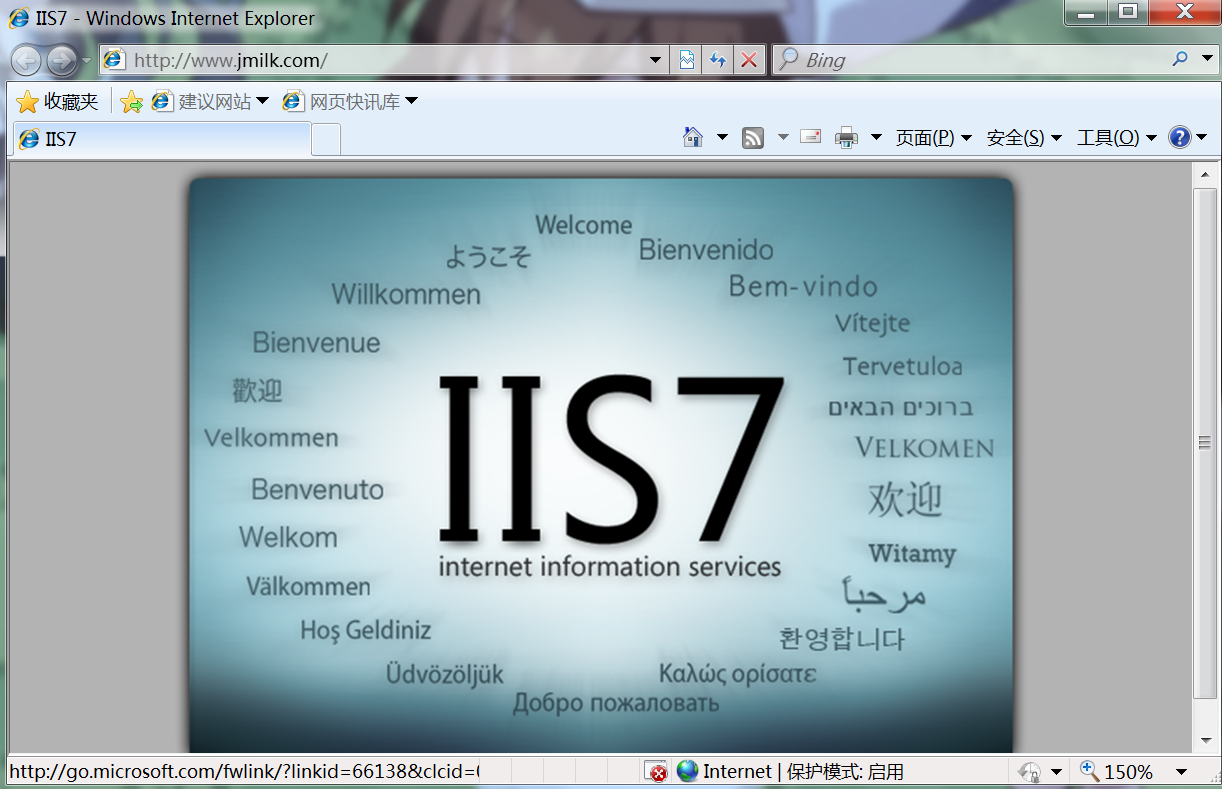The height and width of the screenshot is (789, 1222).
Task: Add this page to the favorites bar
Action: pos(131,101)
